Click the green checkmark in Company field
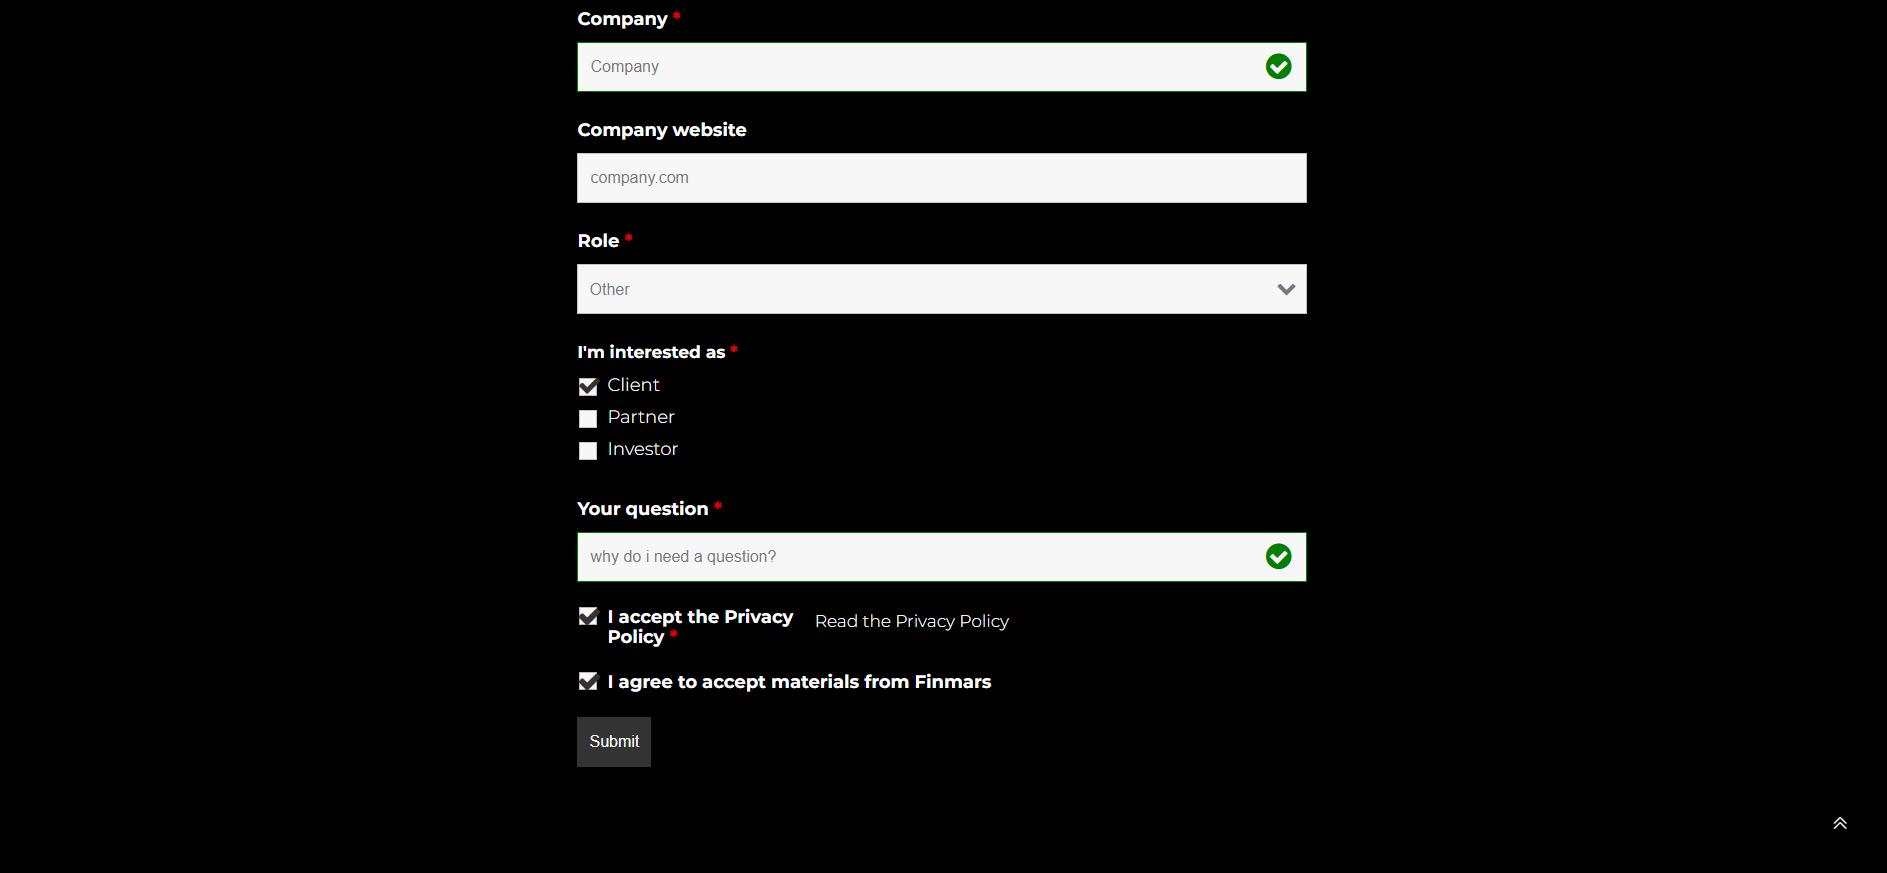 coord(1278,67)
